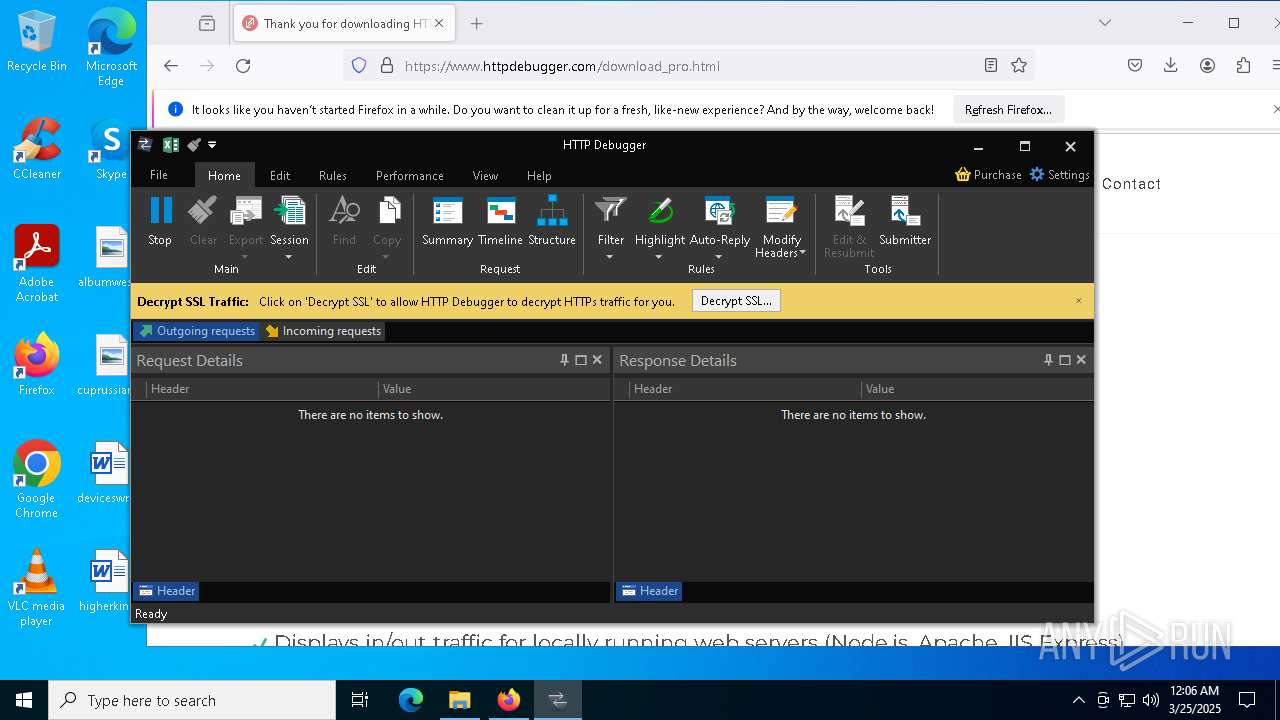1280x720 pixels.
Task: Open Microsoft Edge from the taskbar
Action: pos(411,700)
